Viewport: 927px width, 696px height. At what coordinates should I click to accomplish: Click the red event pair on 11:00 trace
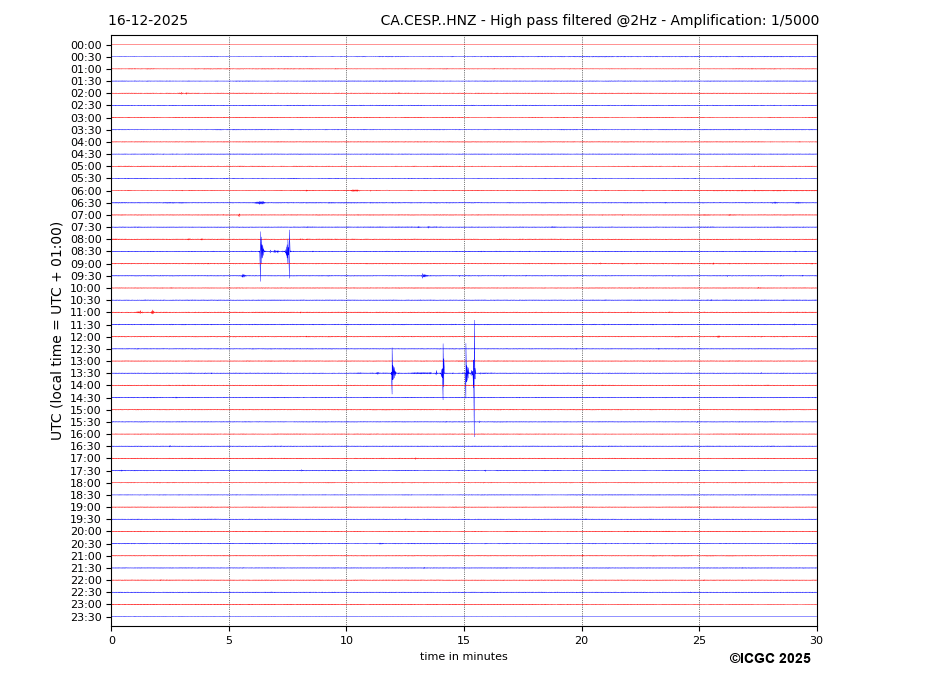point(145,312)
